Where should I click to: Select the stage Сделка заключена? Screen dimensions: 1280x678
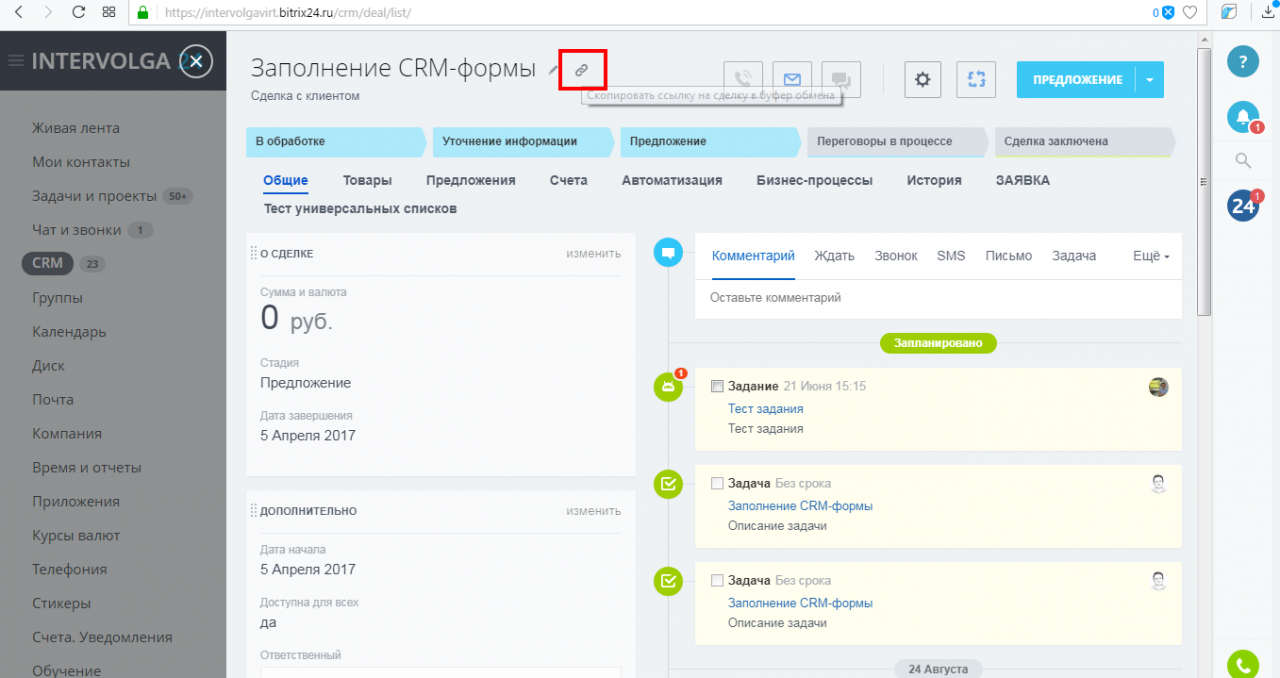tap(1085, 142)
